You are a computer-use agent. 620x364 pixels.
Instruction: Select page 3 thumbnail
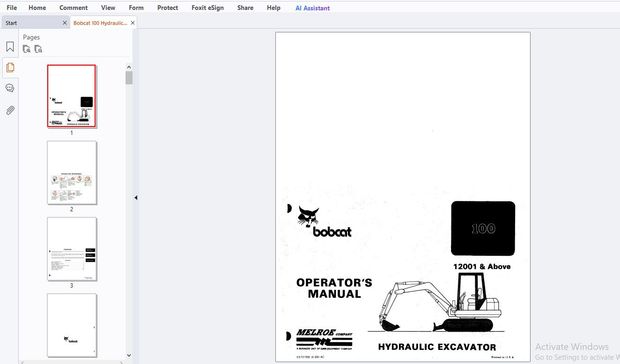click(72, 249)
